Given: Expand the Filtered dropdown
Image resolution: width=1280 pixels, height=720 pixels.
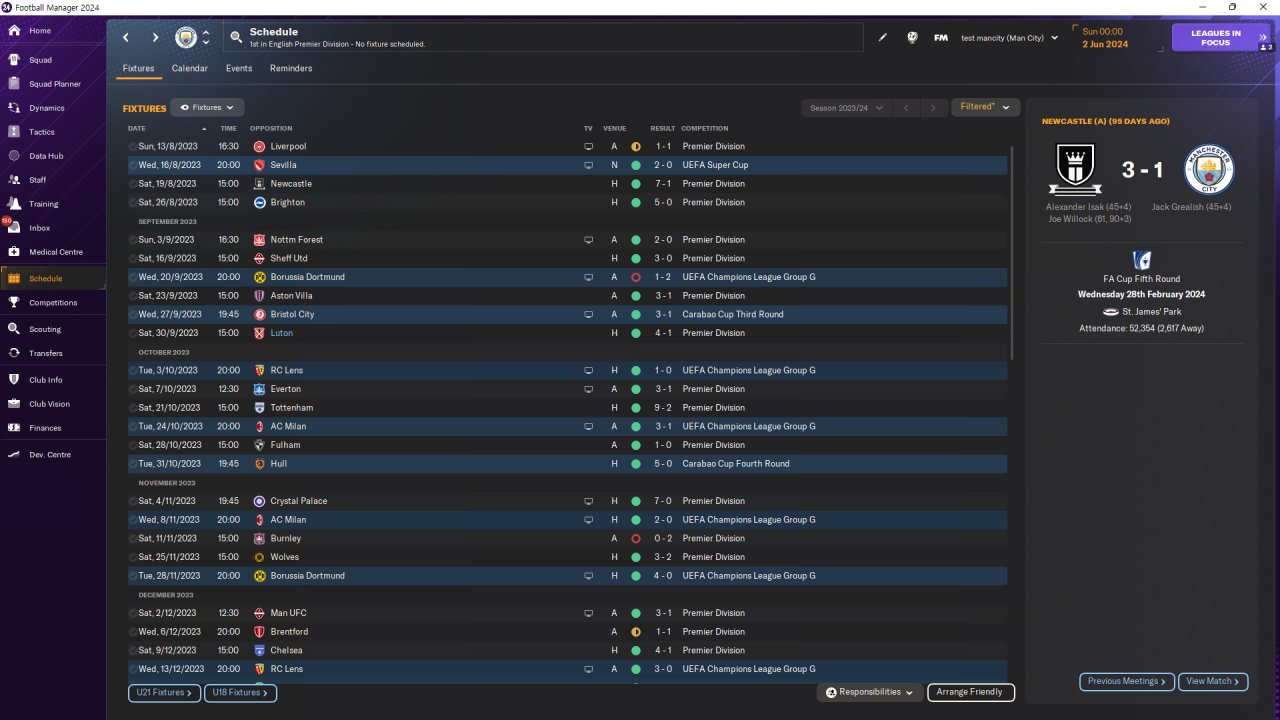Looking at the screenshot, I should (x=985, y=107).
